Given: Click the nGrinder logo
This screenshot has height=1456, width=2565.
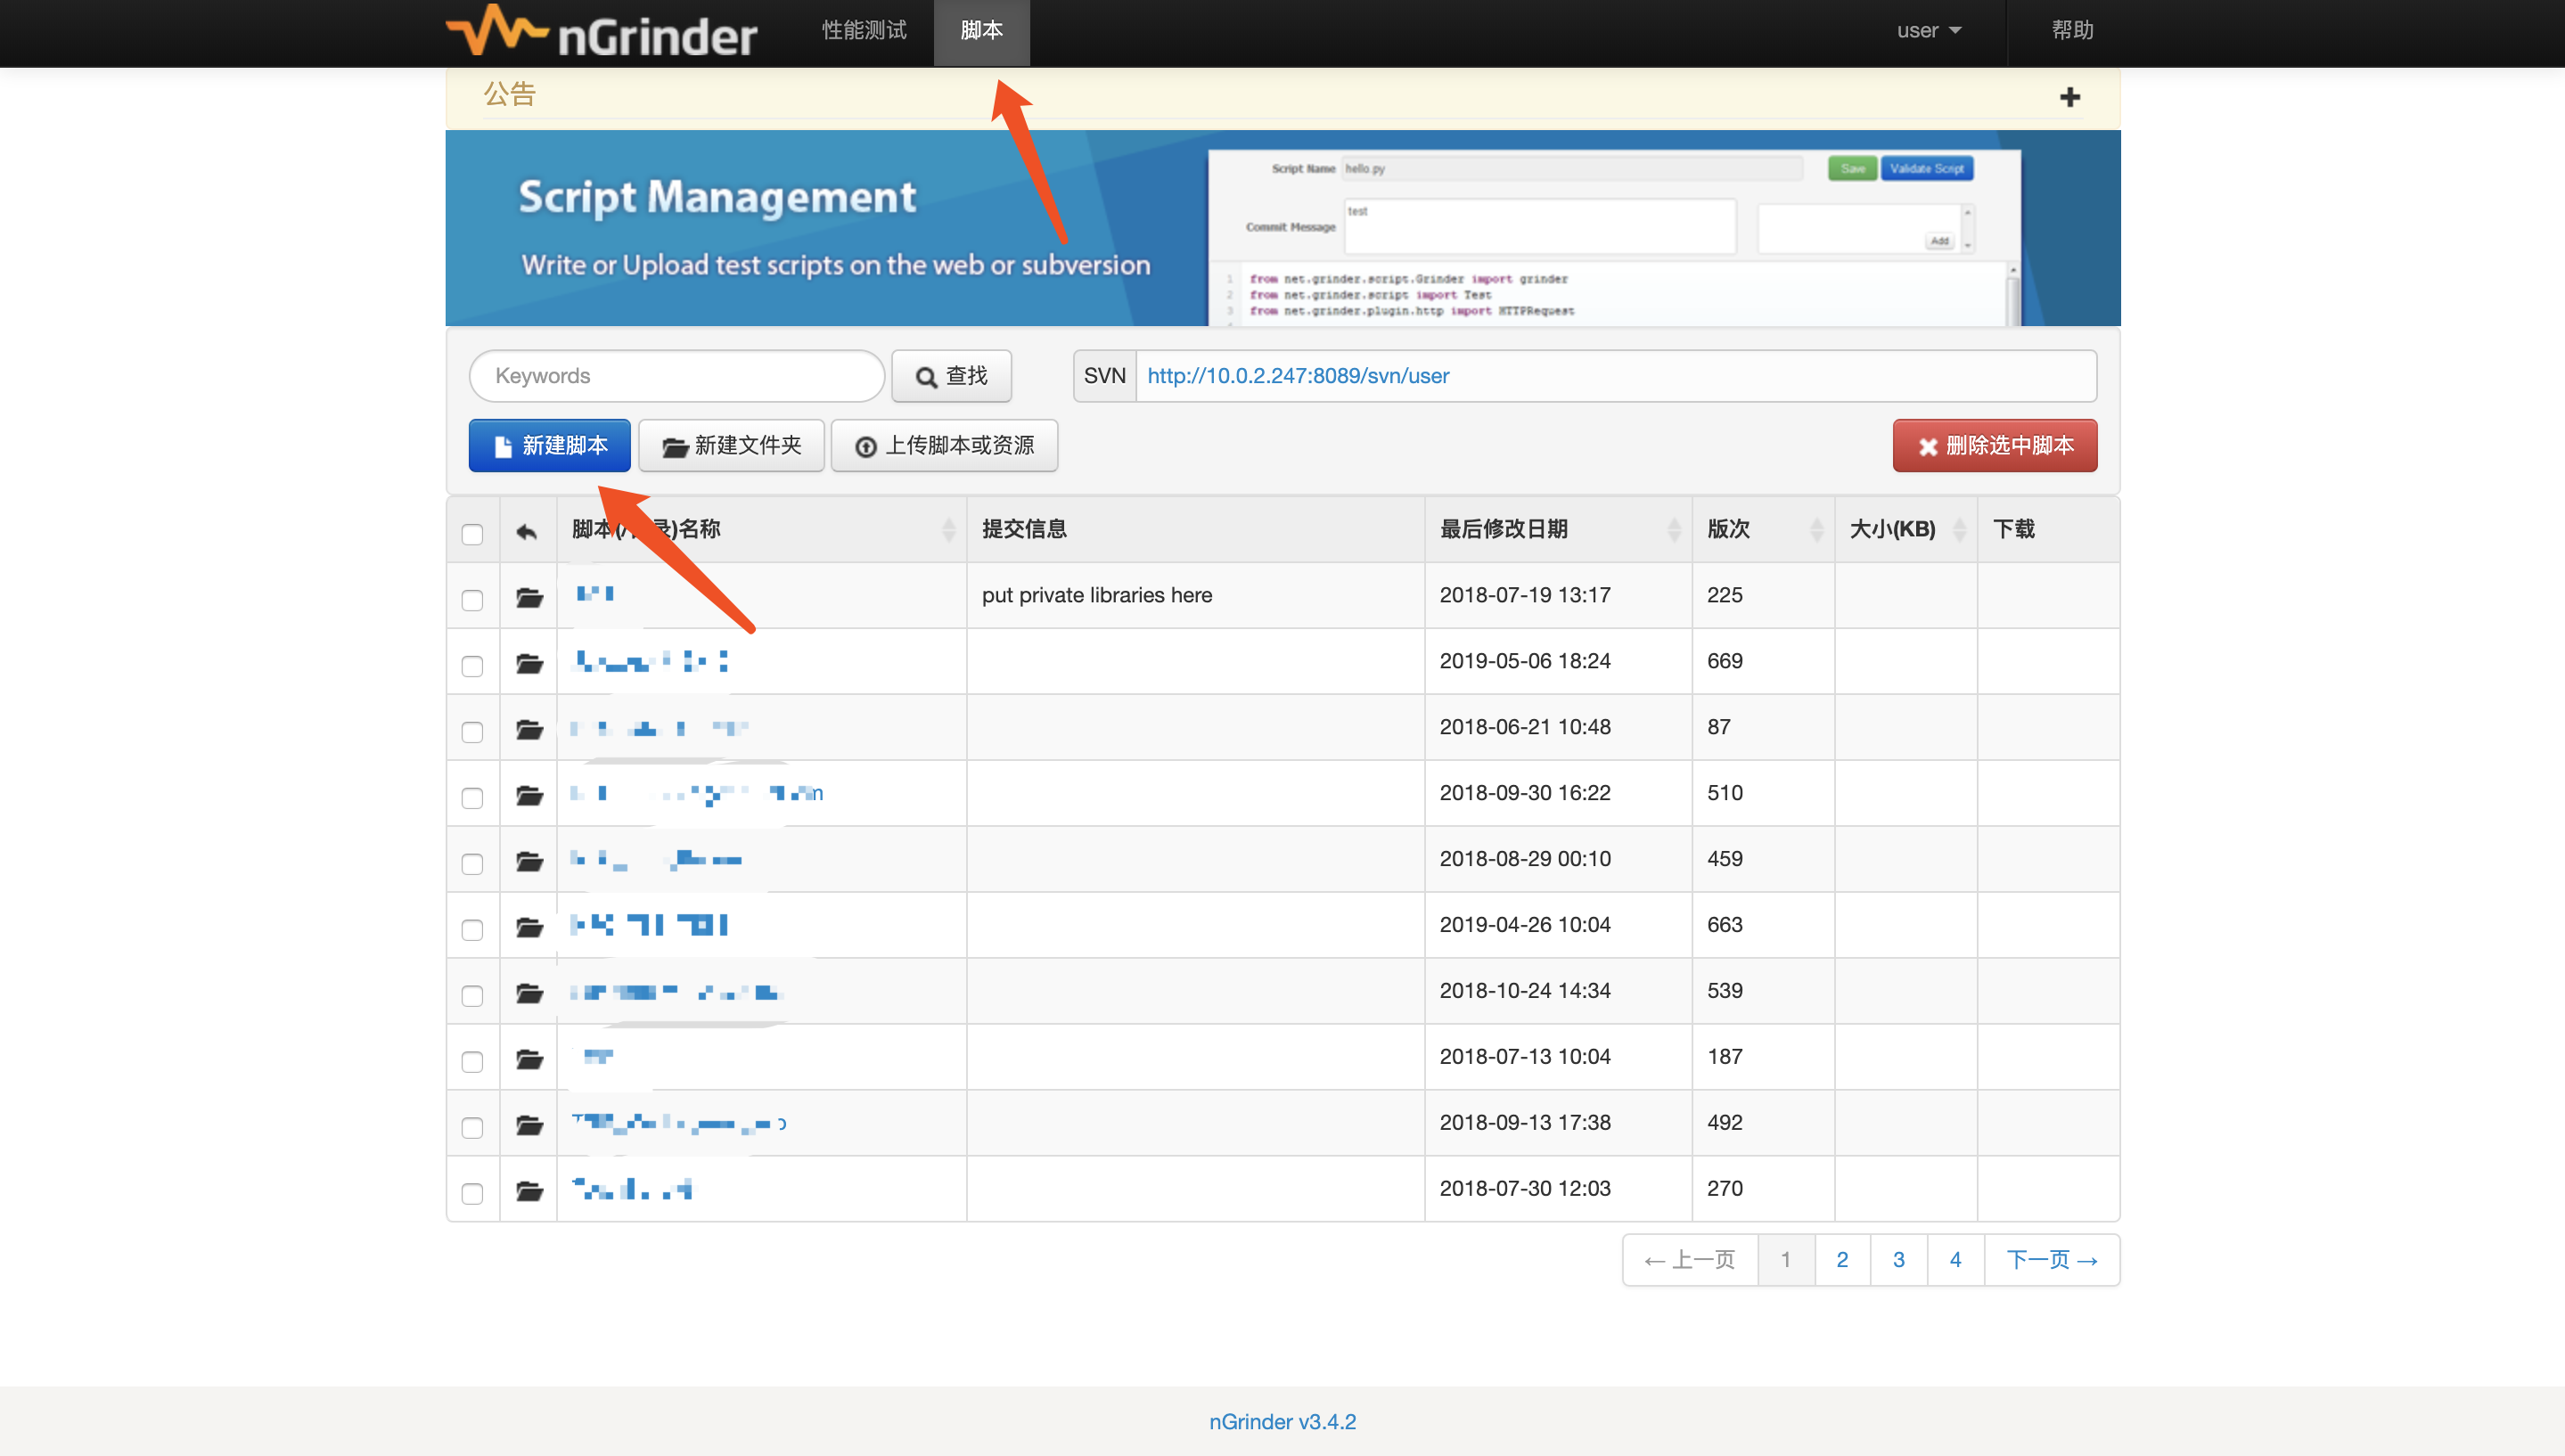Looking at the screenshot, I should click(x=601, y=32).
